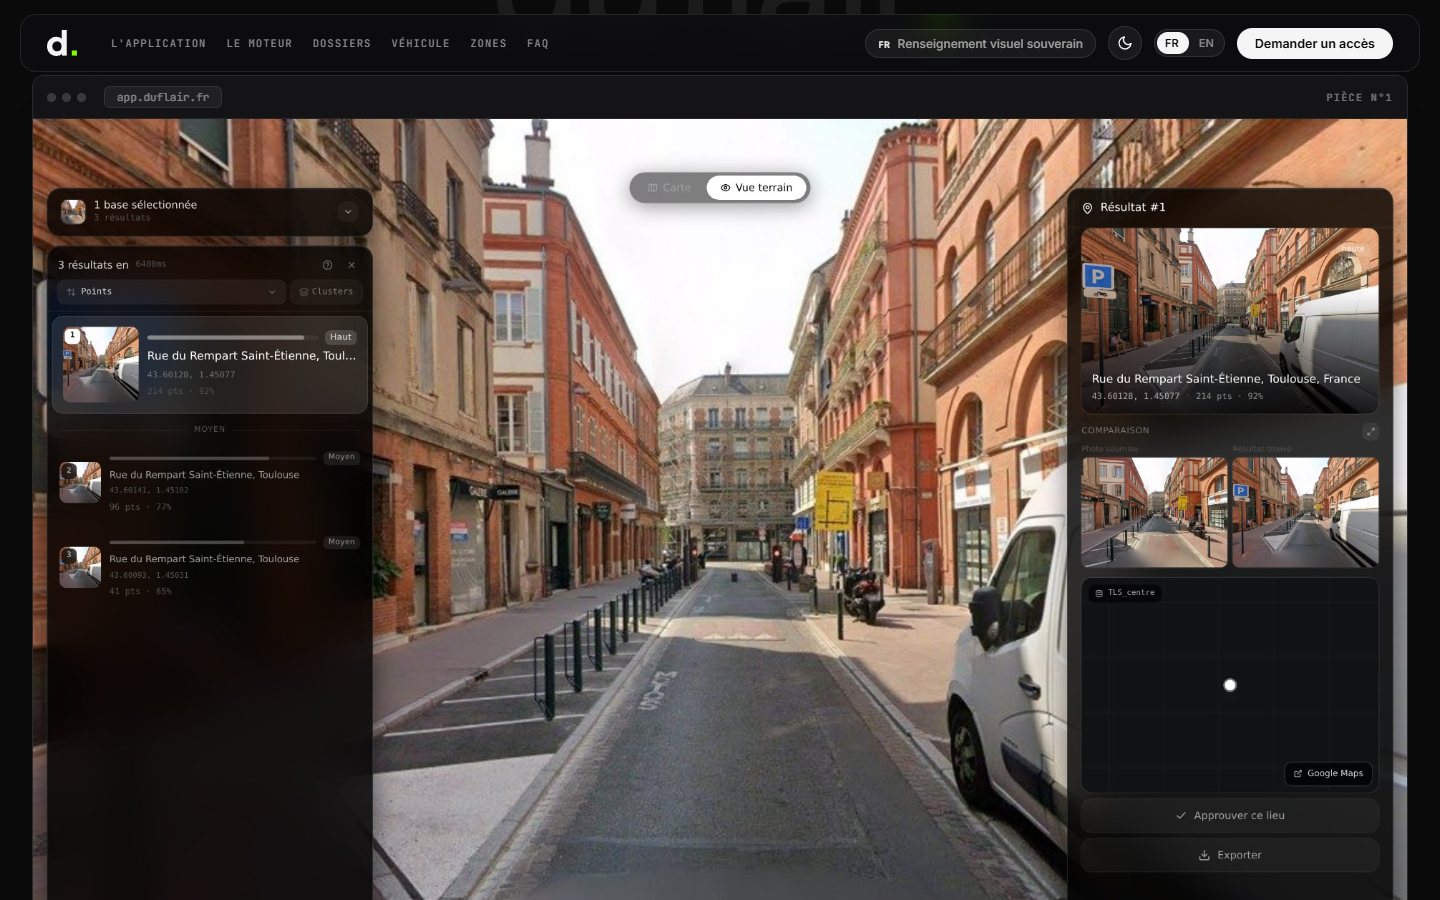
Task: Open the Résultat #1 main preview image
Action: [x=1230, y=320]
